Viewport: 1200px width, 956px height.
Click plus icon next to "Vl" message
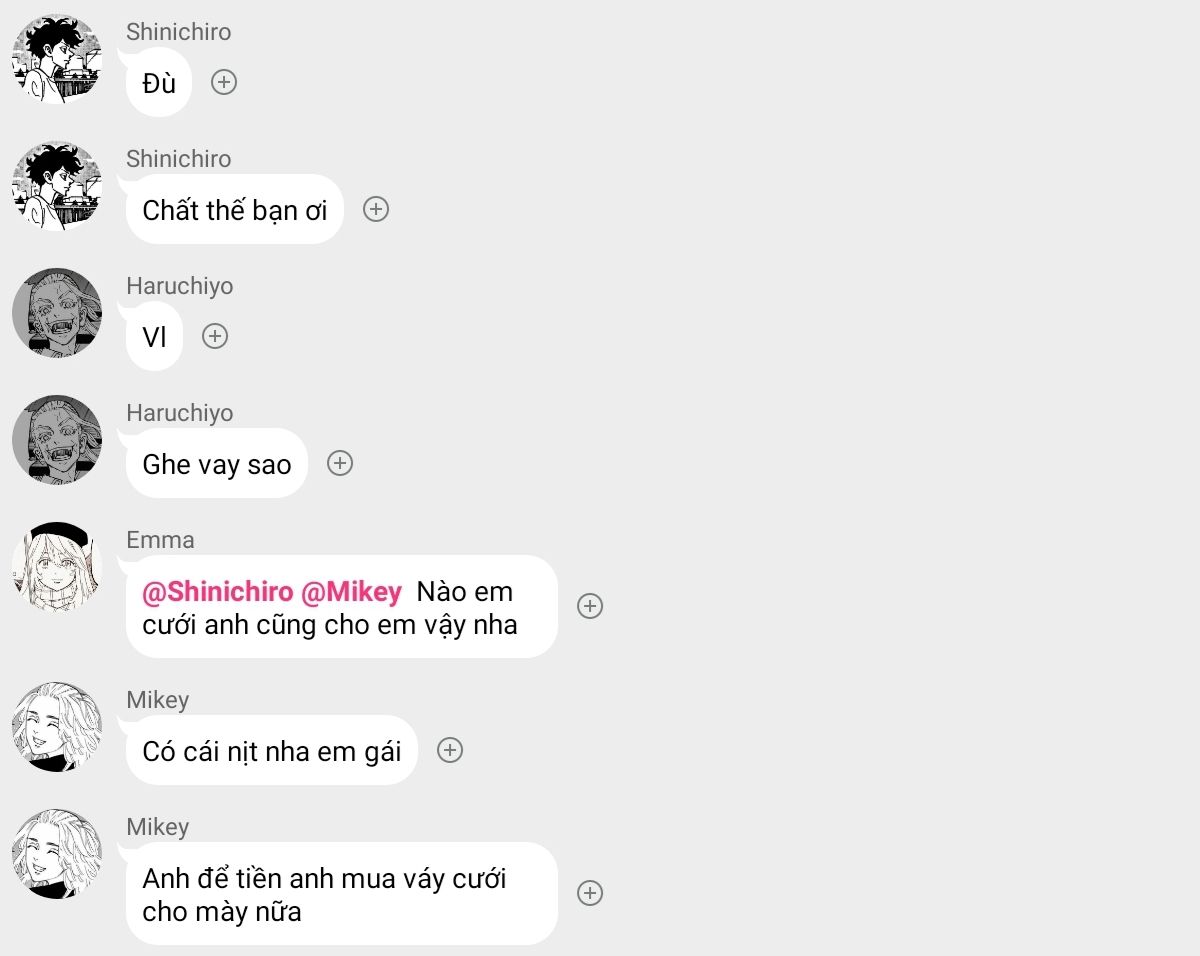[215, 336]
